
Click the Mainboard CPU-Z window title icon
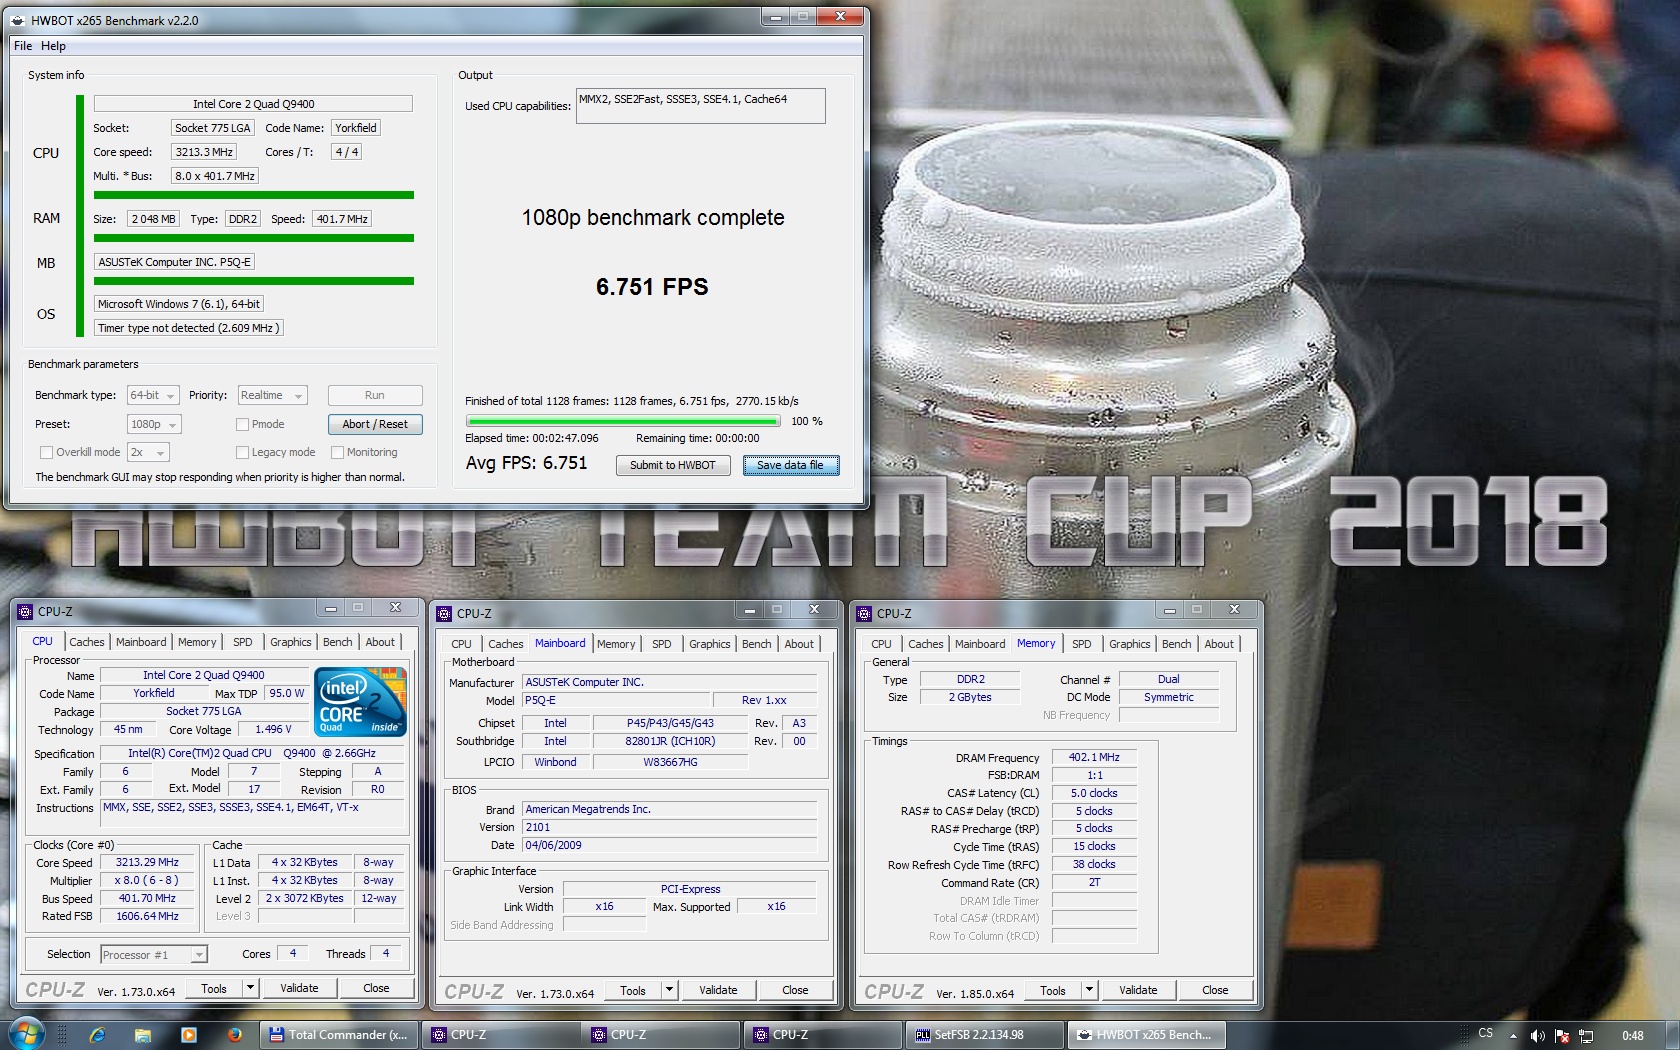(x=445, y=614)
